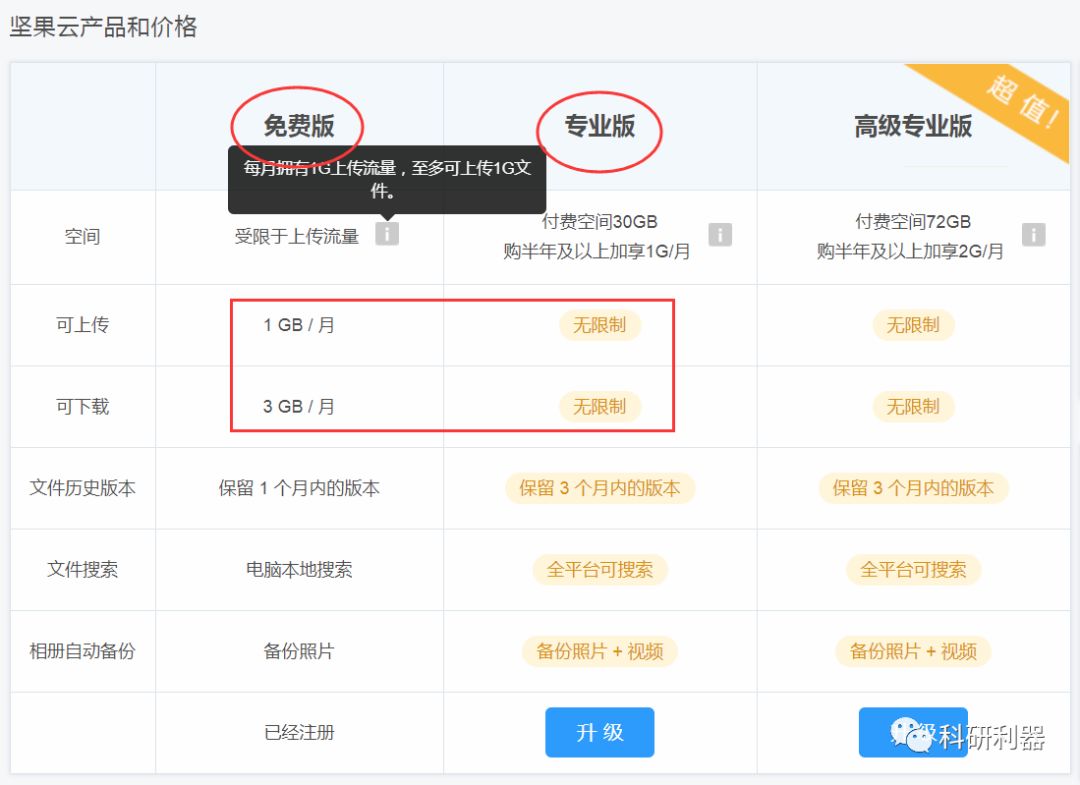The width and height of the screenshot is (1080, 785).
Task: Click the 空间 row label
Action: point(83,236)
